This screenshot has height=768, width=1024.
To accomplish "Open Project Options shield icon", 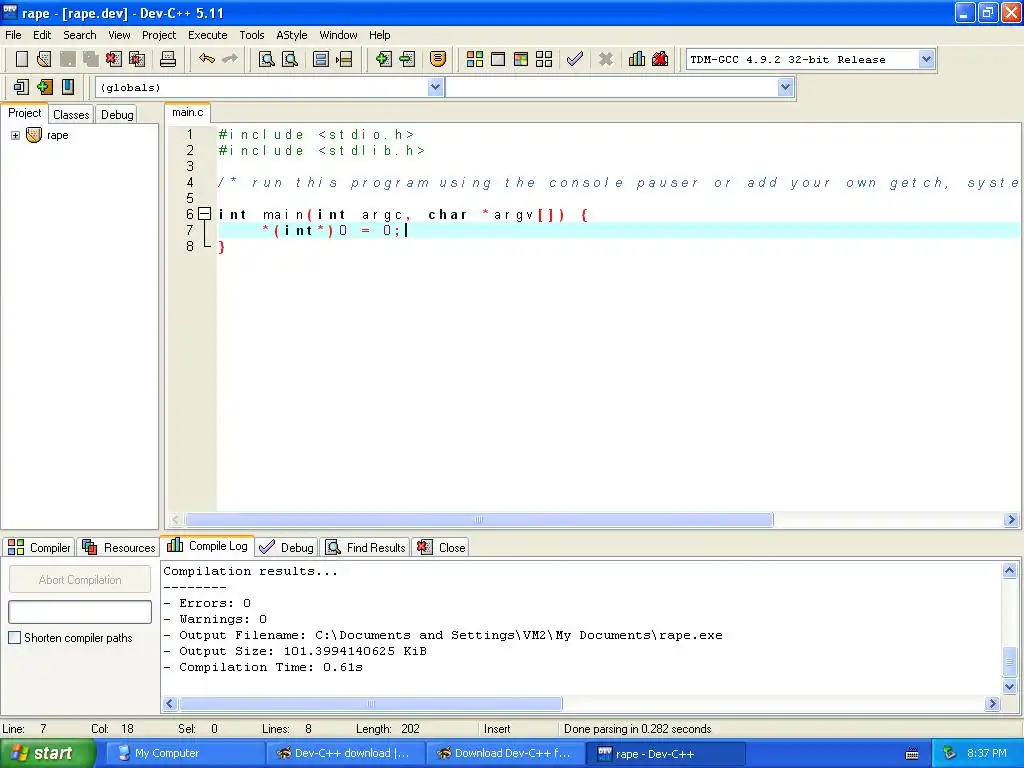I will [438, 59].
